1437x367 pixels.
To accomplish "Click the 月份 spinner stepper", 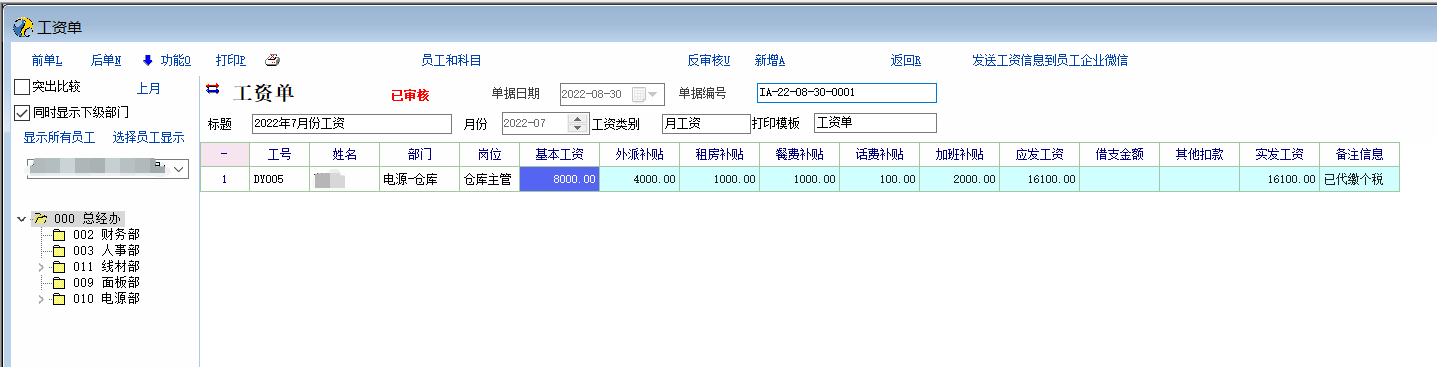I will click(577, 123).
